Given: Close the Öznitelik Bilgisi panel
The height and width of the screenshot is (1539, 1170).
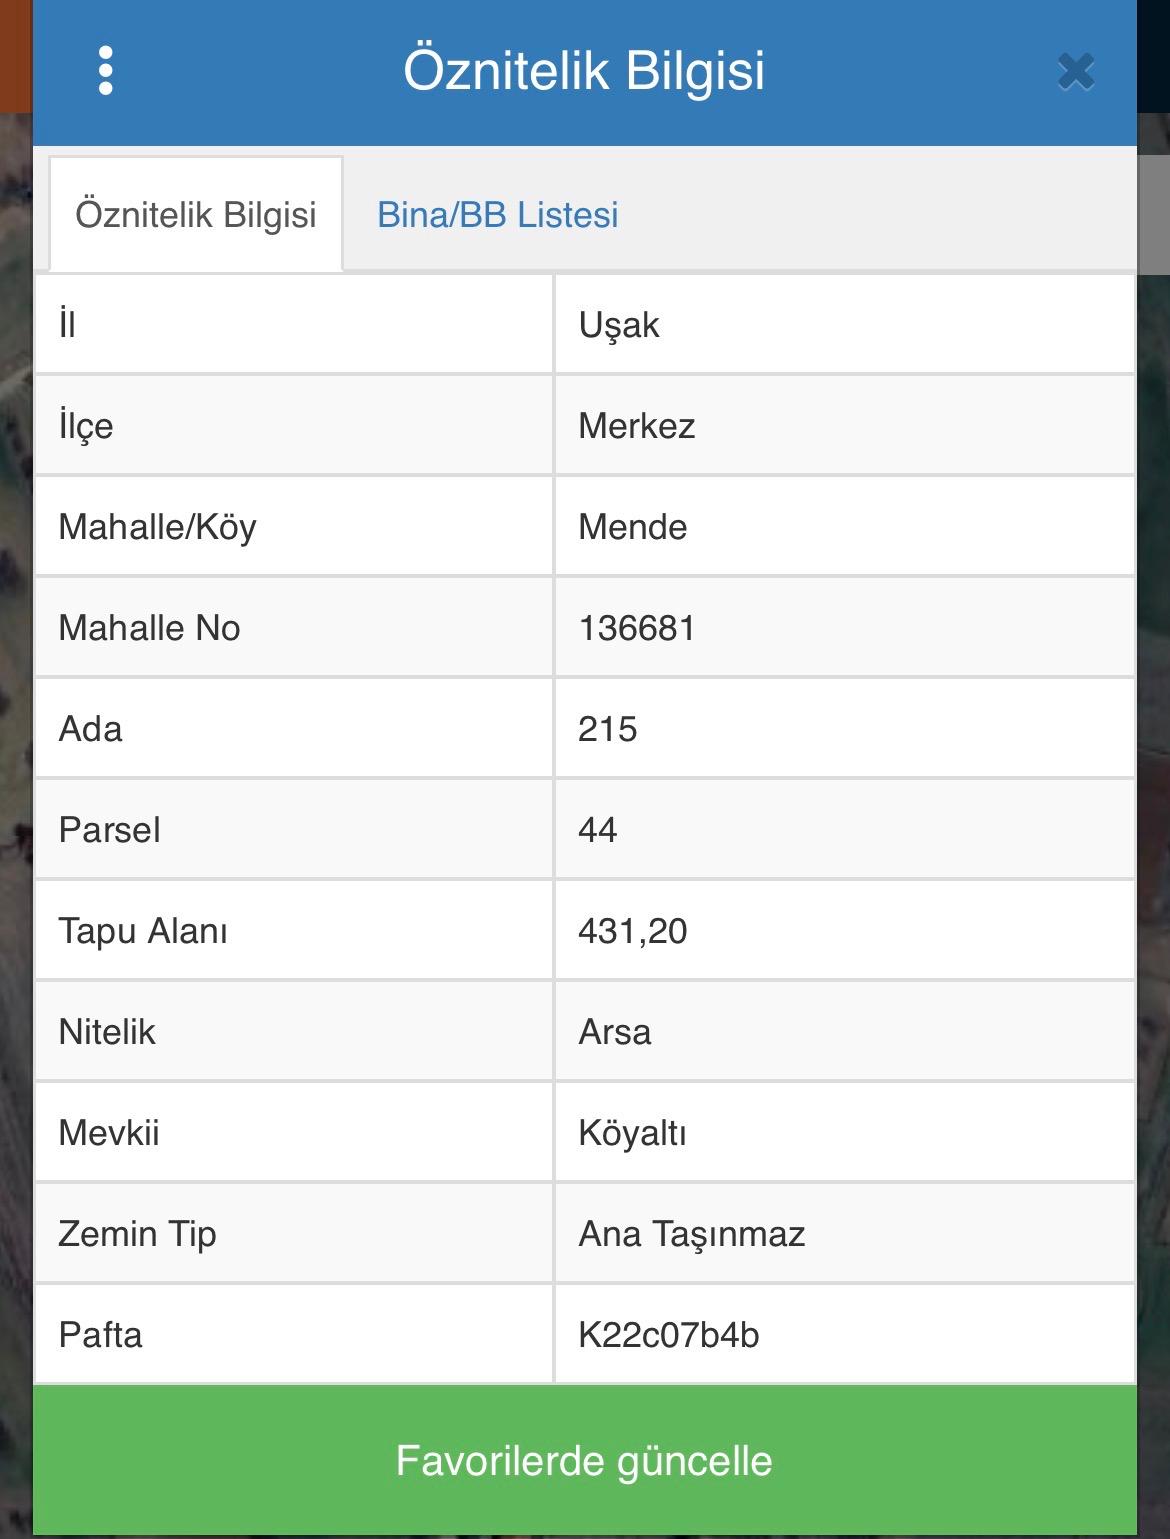Looking at the screenshot, I should (1076, 72).
